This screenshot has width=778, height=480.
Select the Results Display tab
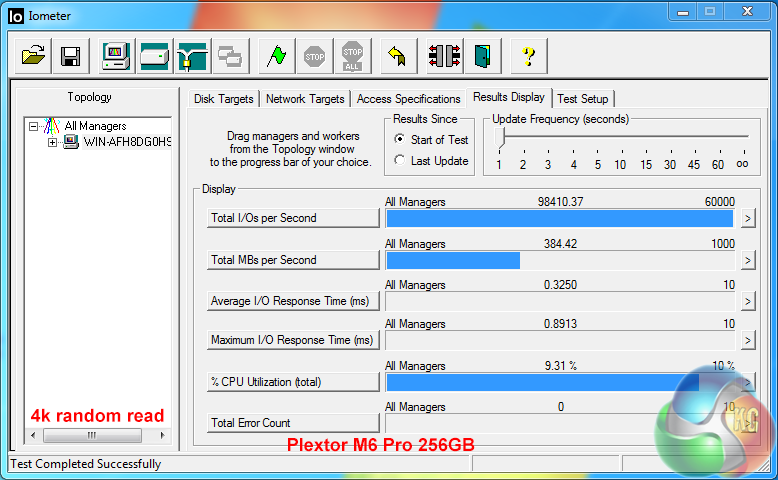509,97
